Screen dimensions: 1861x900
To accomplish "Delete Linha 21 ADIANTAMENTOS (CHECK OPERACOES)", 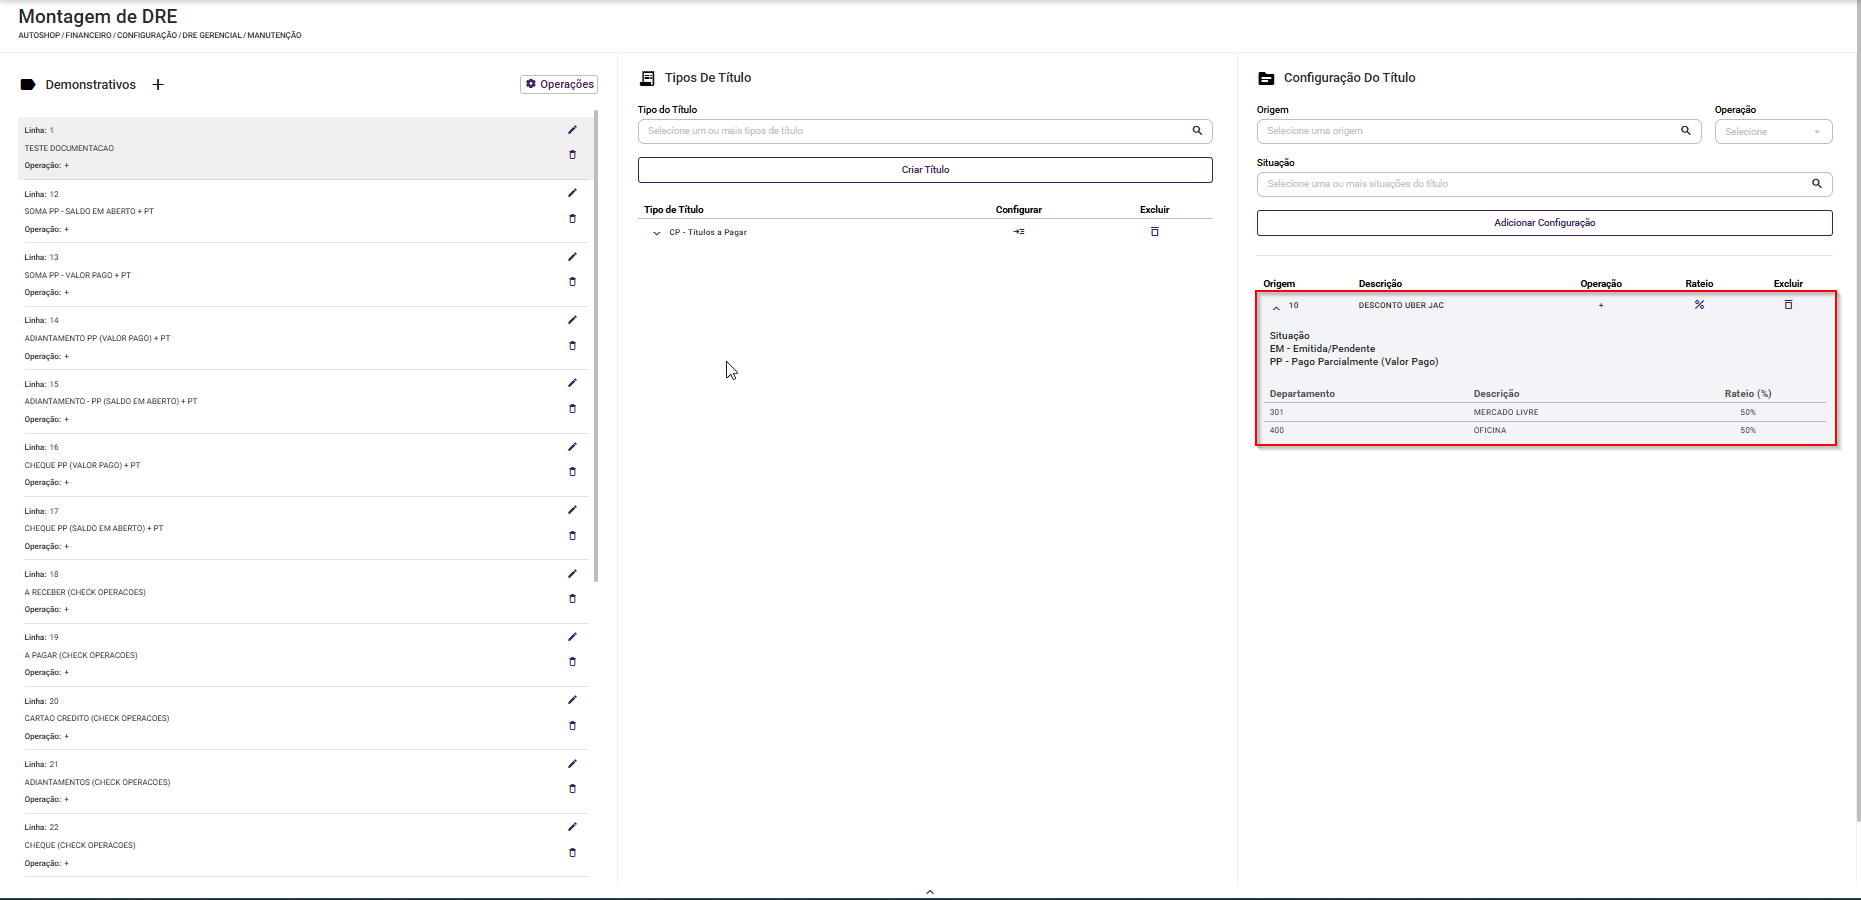I will point(572,789).
